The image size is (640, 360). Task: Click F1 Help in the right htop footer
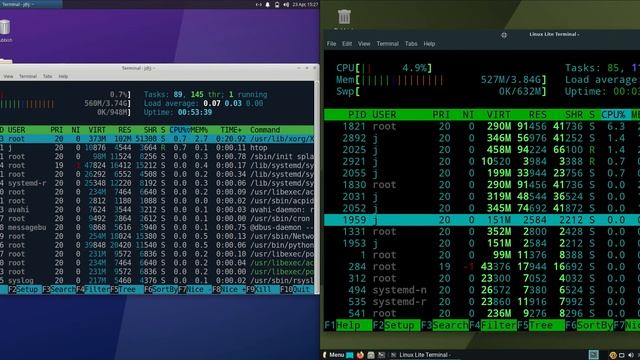coord(348,325)
